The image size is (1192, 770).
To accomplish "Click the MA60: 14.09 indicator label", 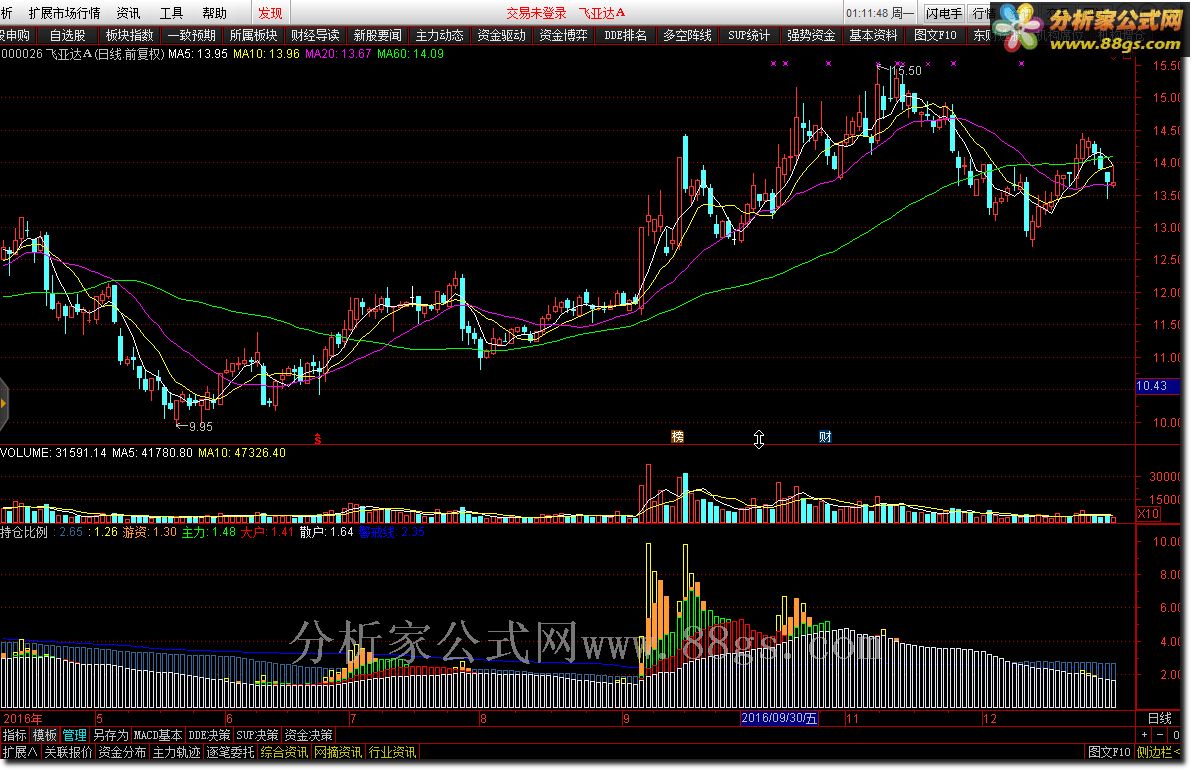I will (411, 54).
